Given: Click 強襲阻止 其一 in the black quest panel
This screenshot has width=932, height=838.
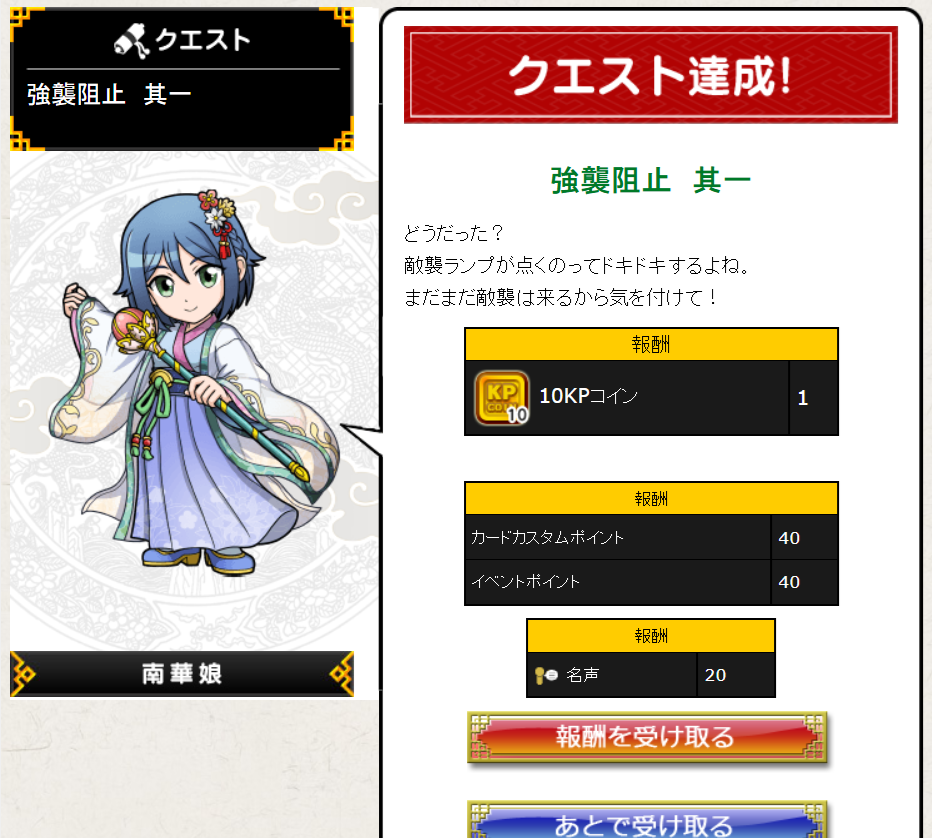Looking at the screenshot, I should click(109, 94).
